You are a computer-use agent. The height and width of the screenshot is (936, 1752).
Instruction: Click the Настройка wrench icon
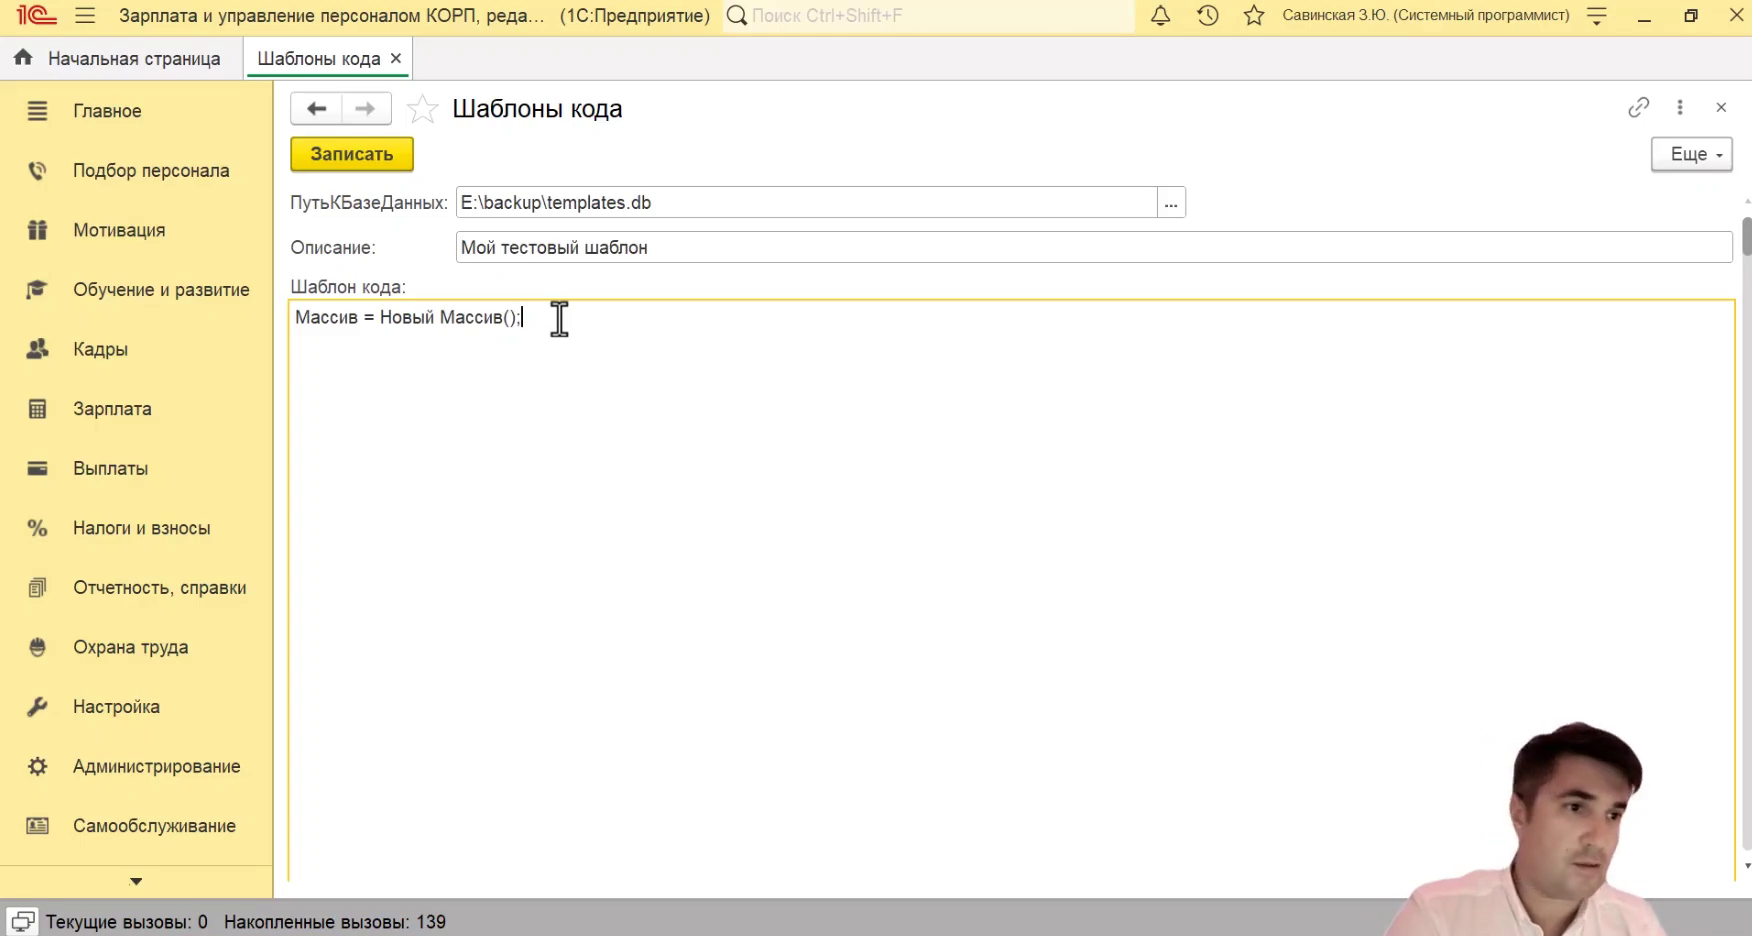[x=37, y=707]
